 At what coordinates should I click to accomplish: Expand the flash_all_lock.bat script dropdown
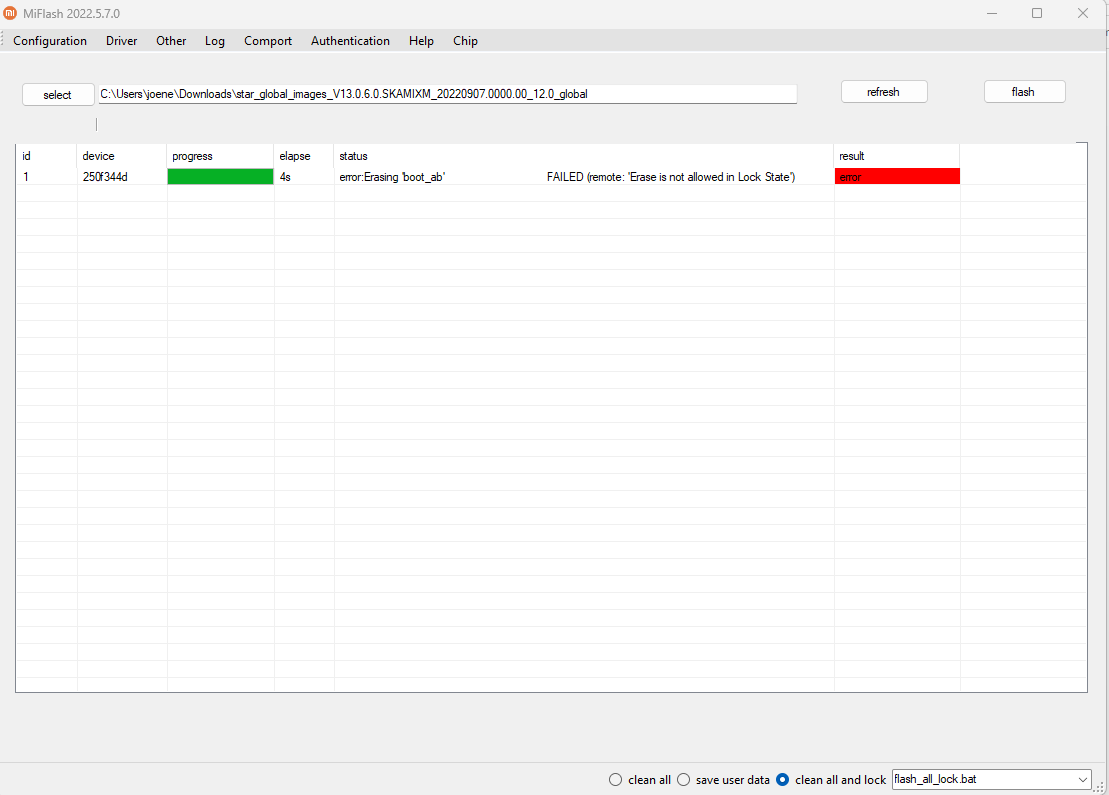(x=1082, y=779)
